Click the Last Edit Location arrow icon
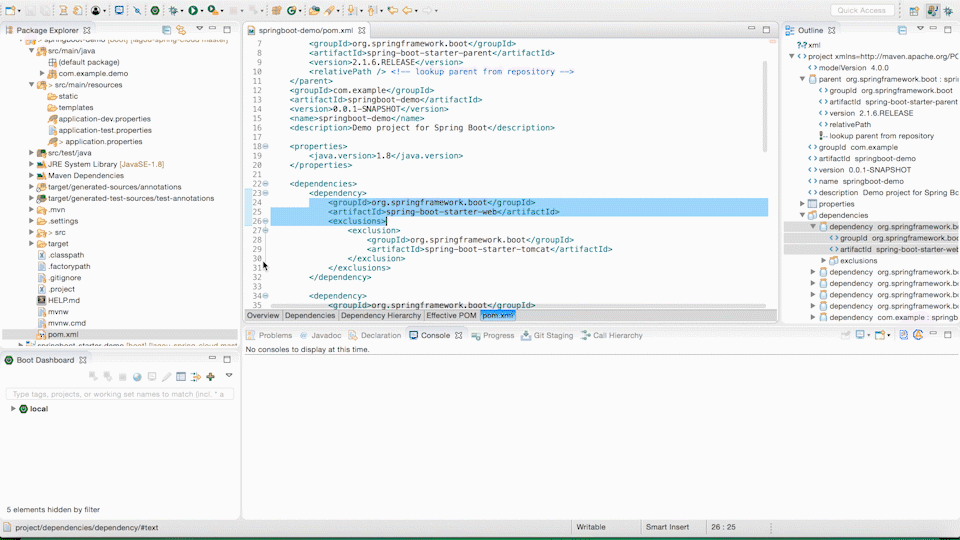The width and height of the screenshot is (960, 540). 392,10
